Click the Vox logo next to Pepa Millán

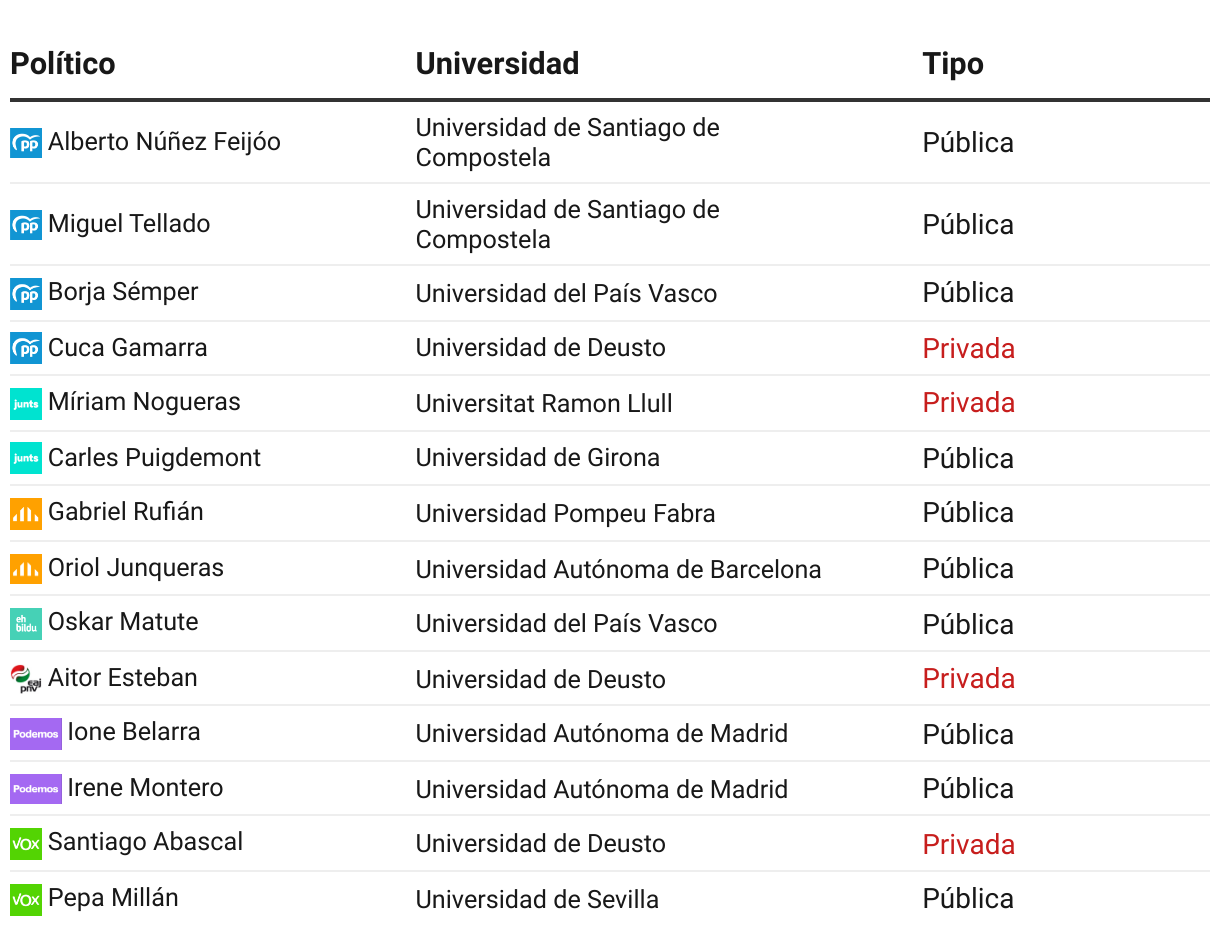click(x=26, y=899)
